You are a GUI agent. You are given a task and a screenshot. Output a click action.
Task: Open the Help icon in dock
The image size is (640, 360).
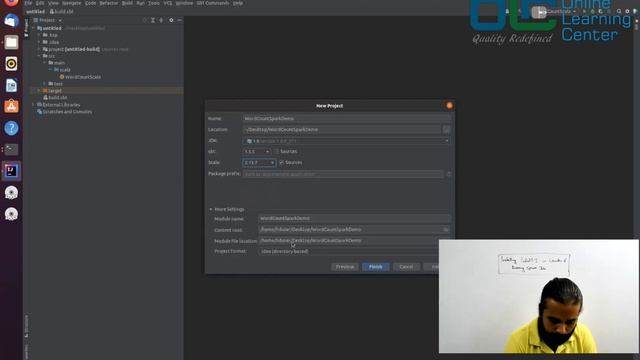click(11, 128)
